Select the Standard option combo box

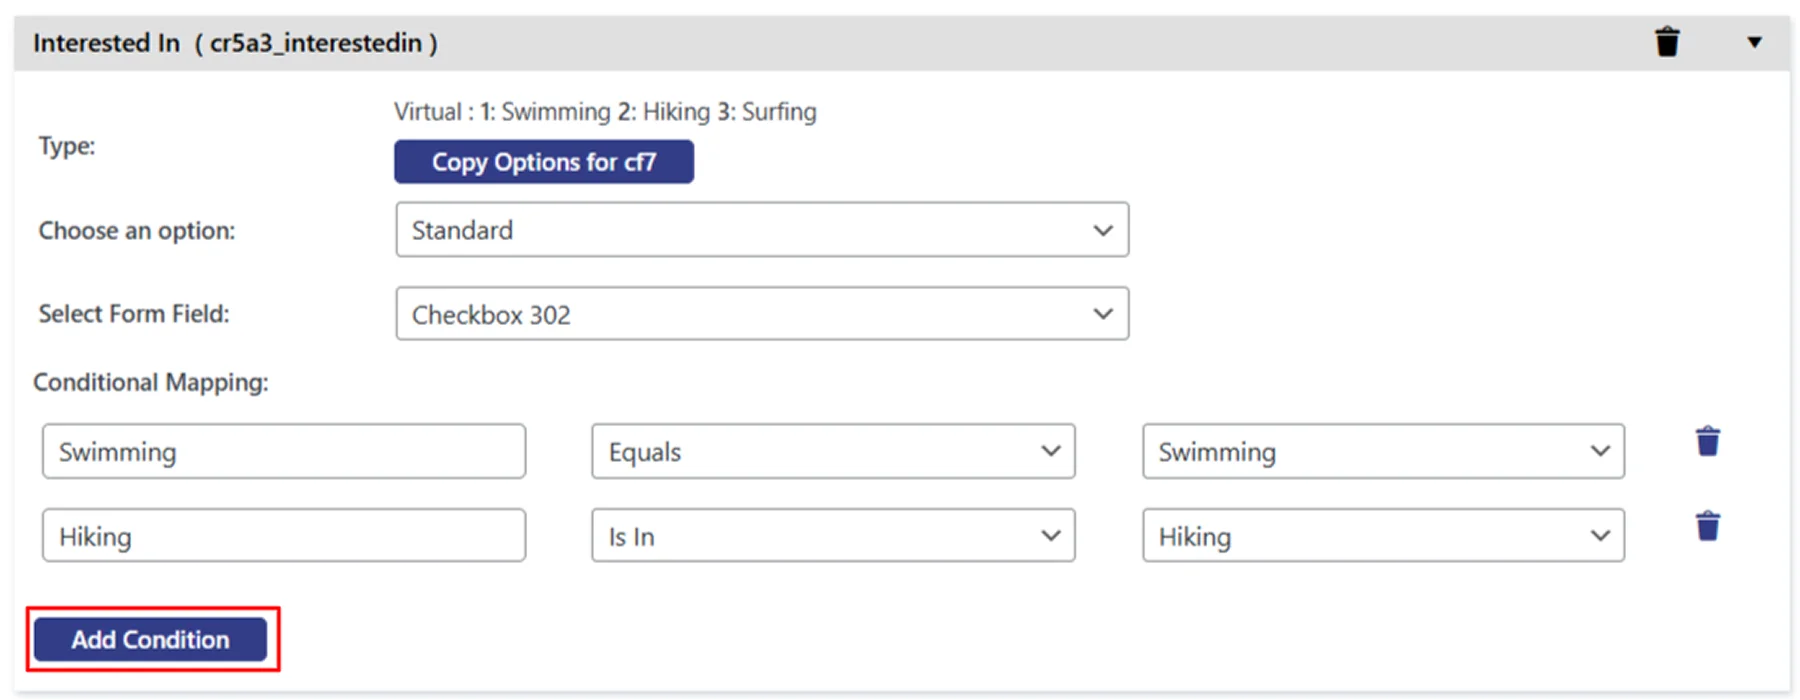pyautogui.click(x=762, y=230)
